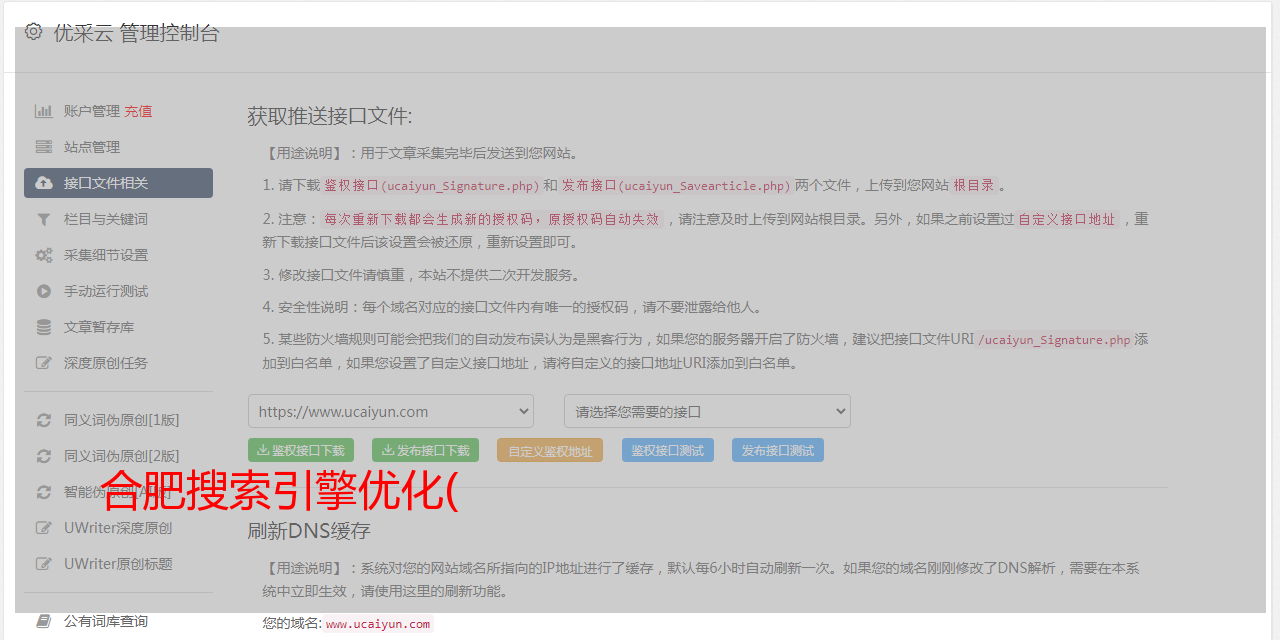Click the server icon for 站点管理
The height and width of the screenshot is (640, 1280).
click(44, 147)
